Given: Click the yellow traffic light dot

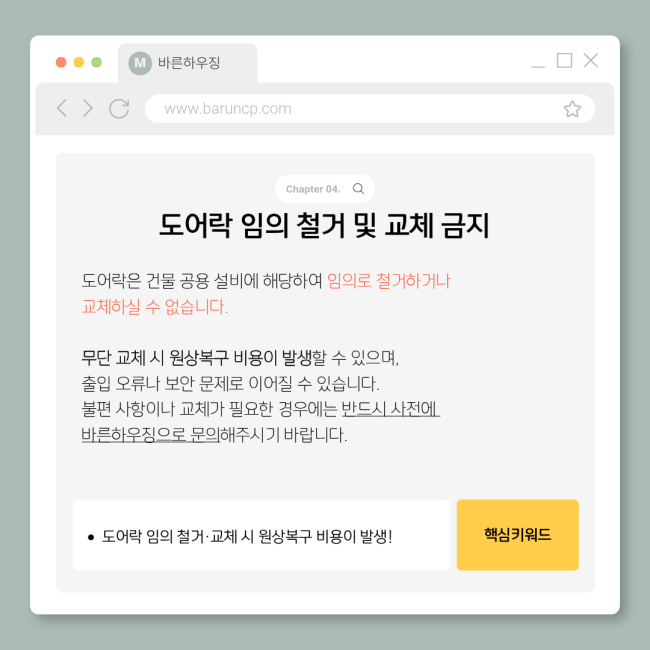Looking at the screenshot, I should pyautogui.click(x=79, y=62).
